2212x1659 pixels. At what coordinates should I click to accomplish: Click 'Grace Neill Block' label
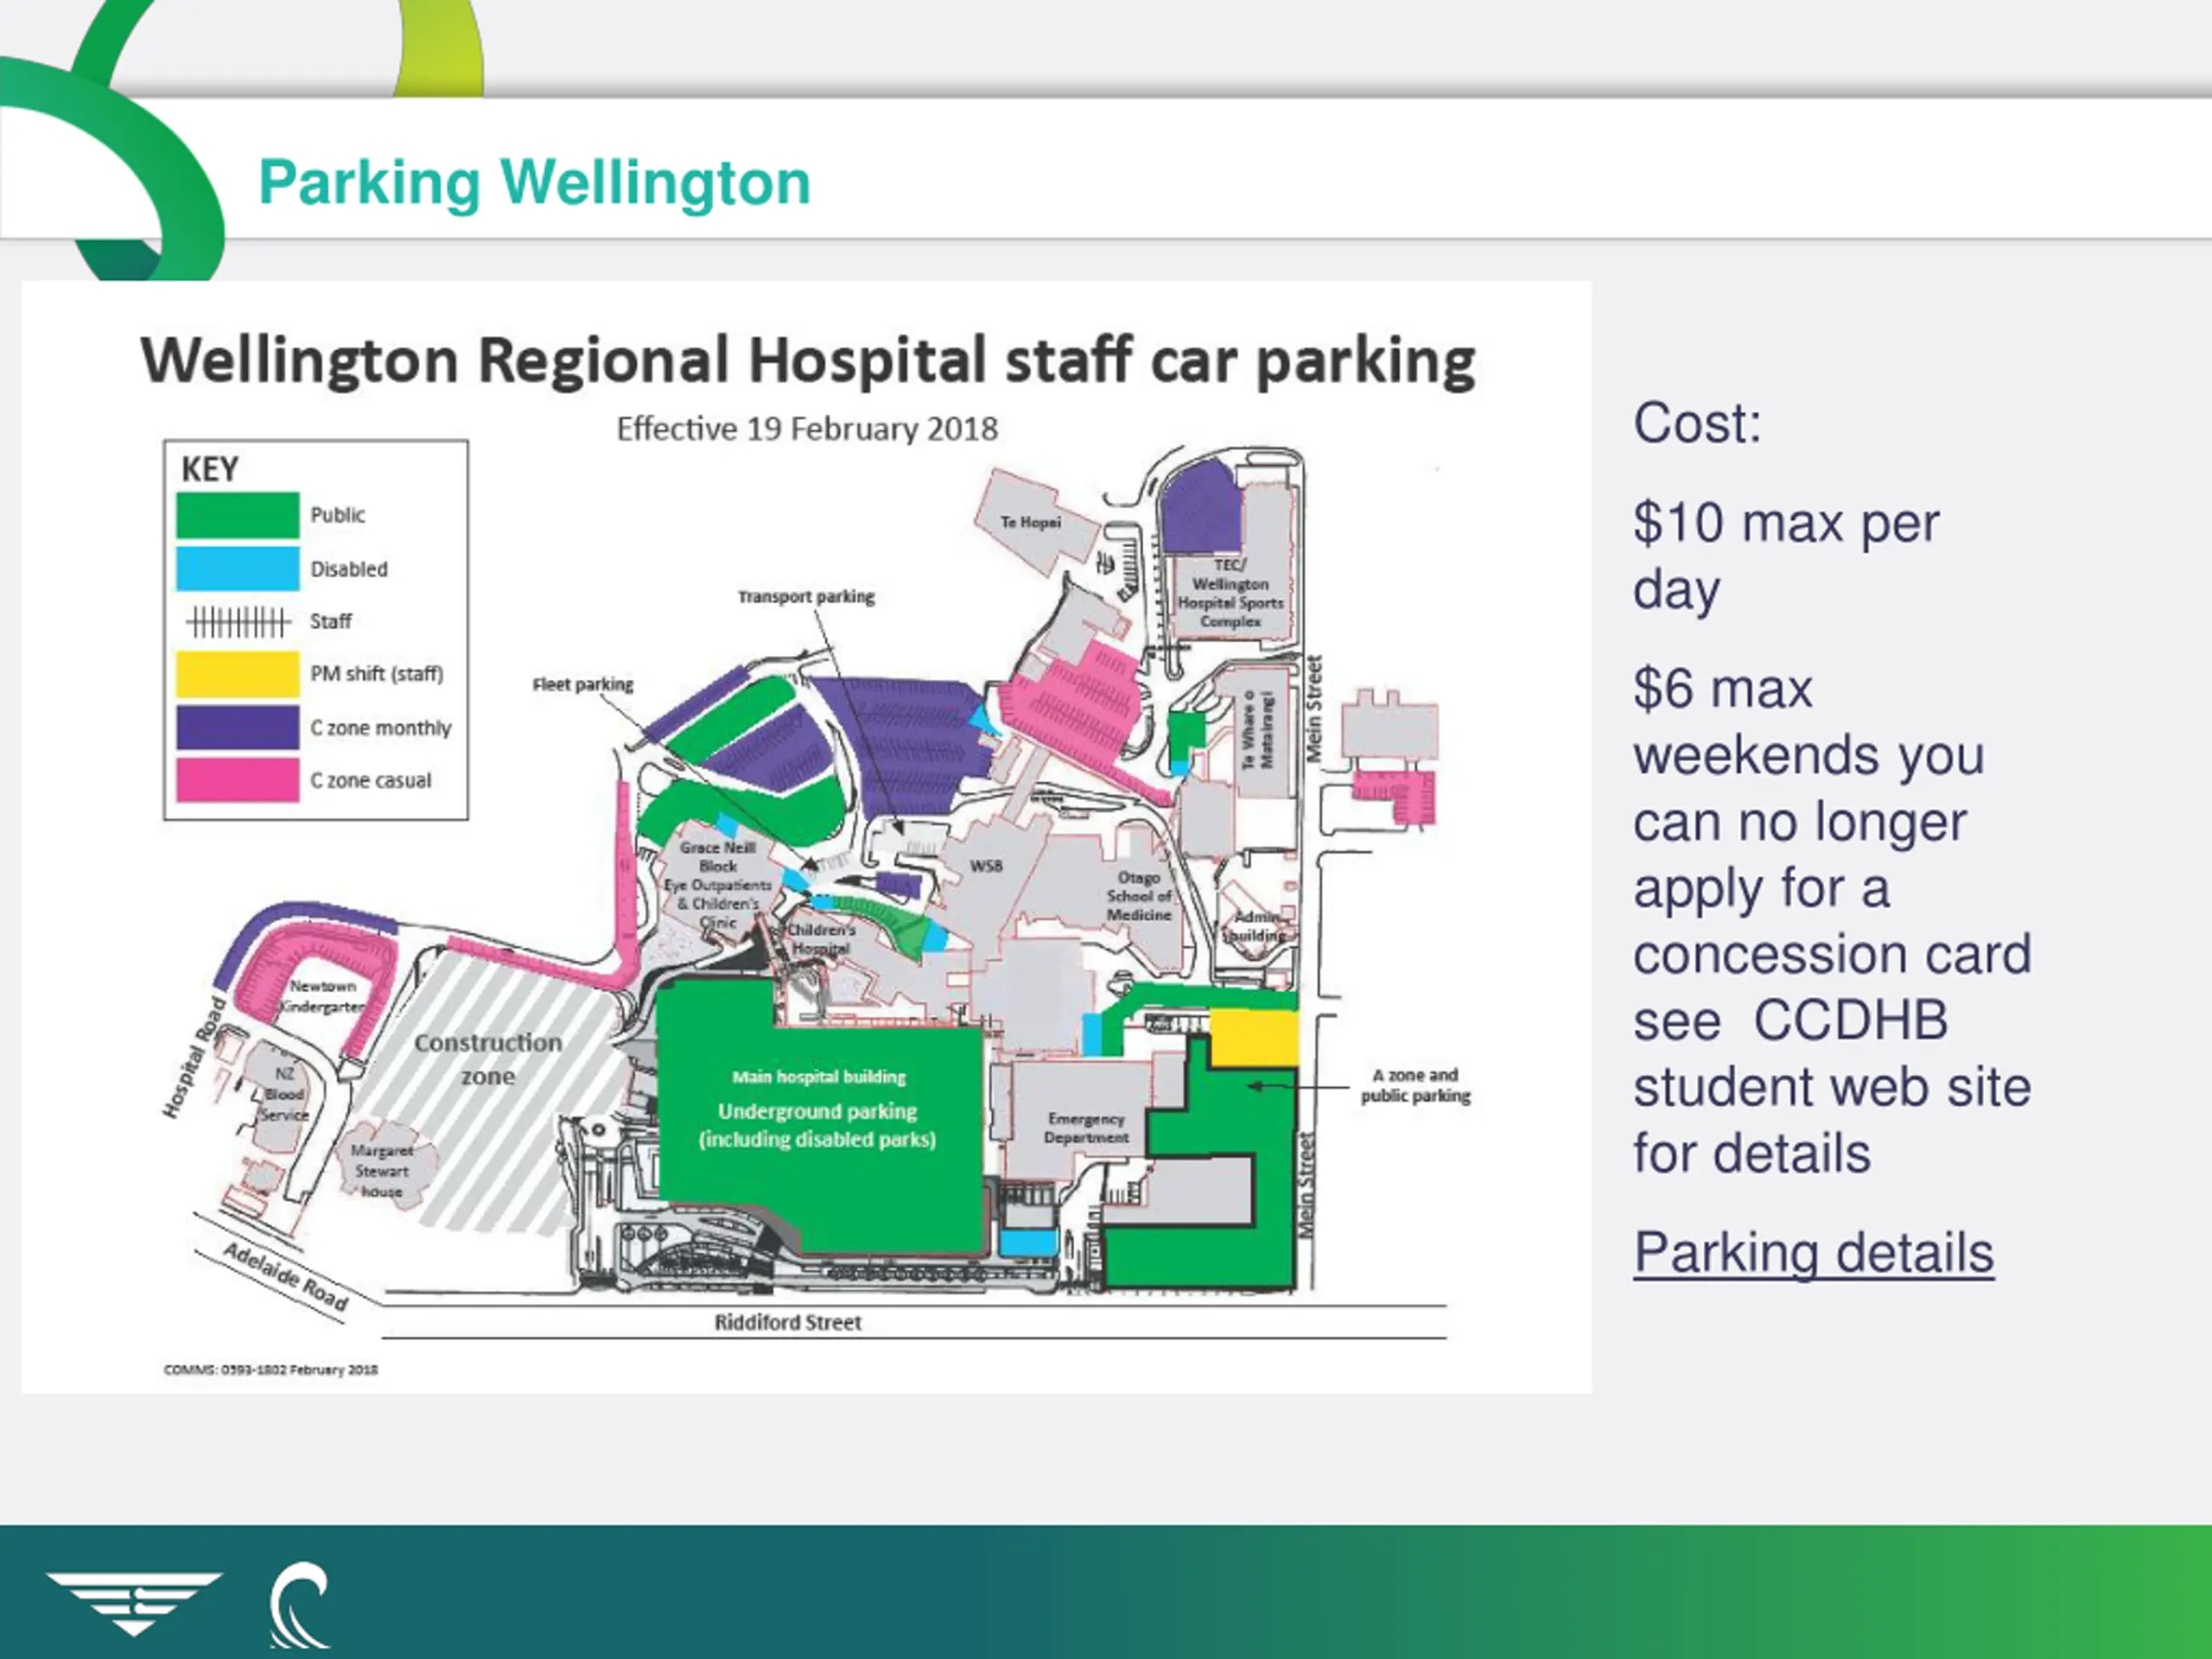(718, 856)
